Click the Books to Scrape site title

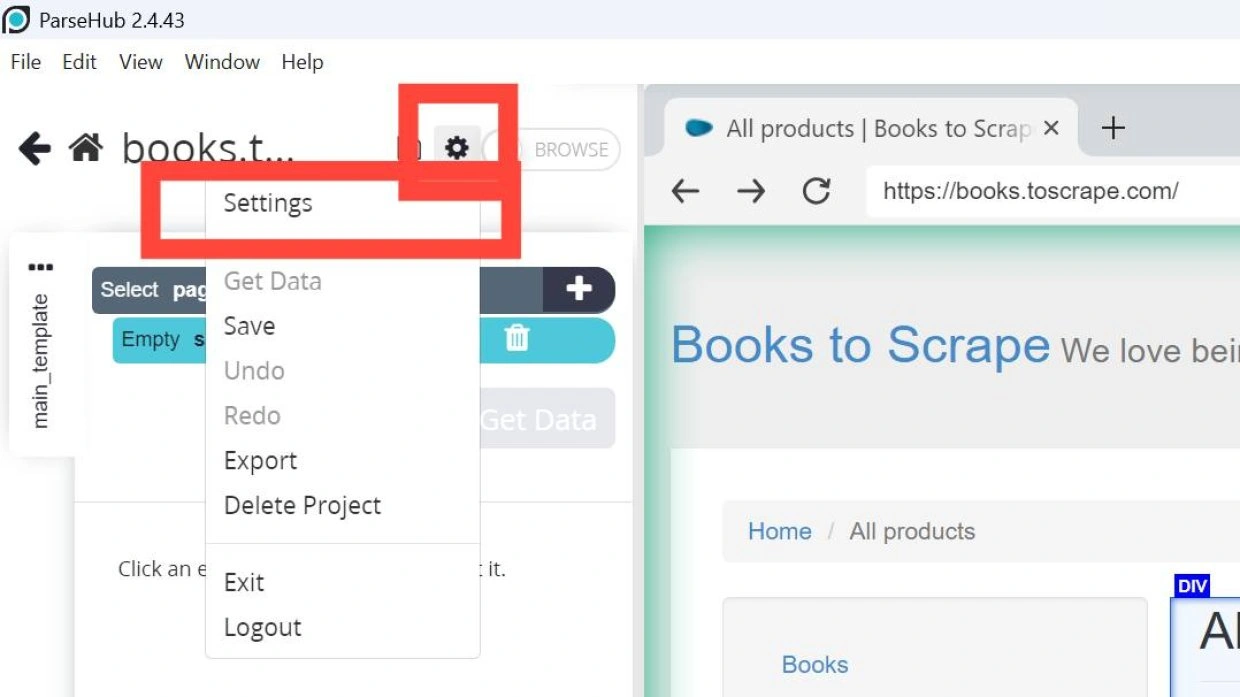pyautogui.click(x=861, y=346)
